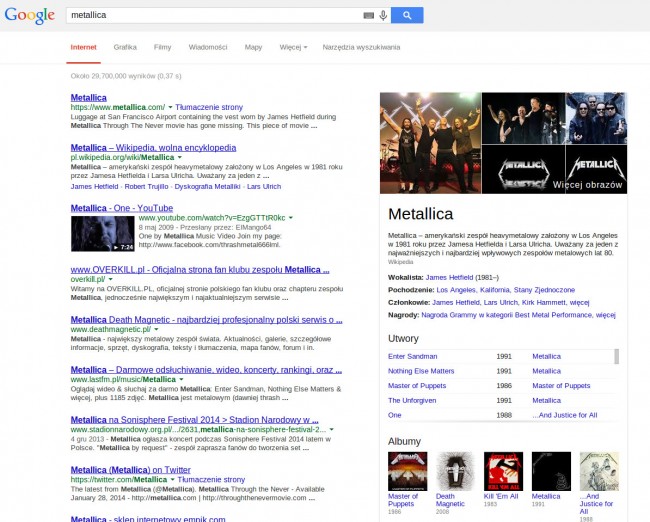Open Dyskografia Metalliki sitelink
The height and width of the screenshot is (522, 650).
pyautogui.click(x=207, y=187)
